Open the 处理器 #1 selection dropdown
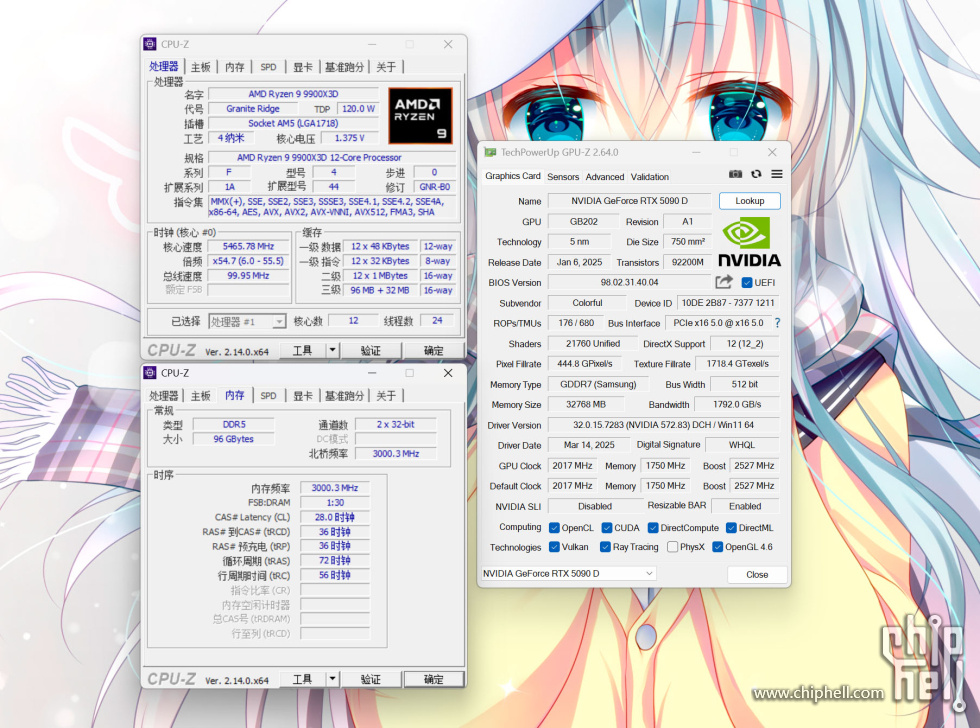 [x=248, y=321]
